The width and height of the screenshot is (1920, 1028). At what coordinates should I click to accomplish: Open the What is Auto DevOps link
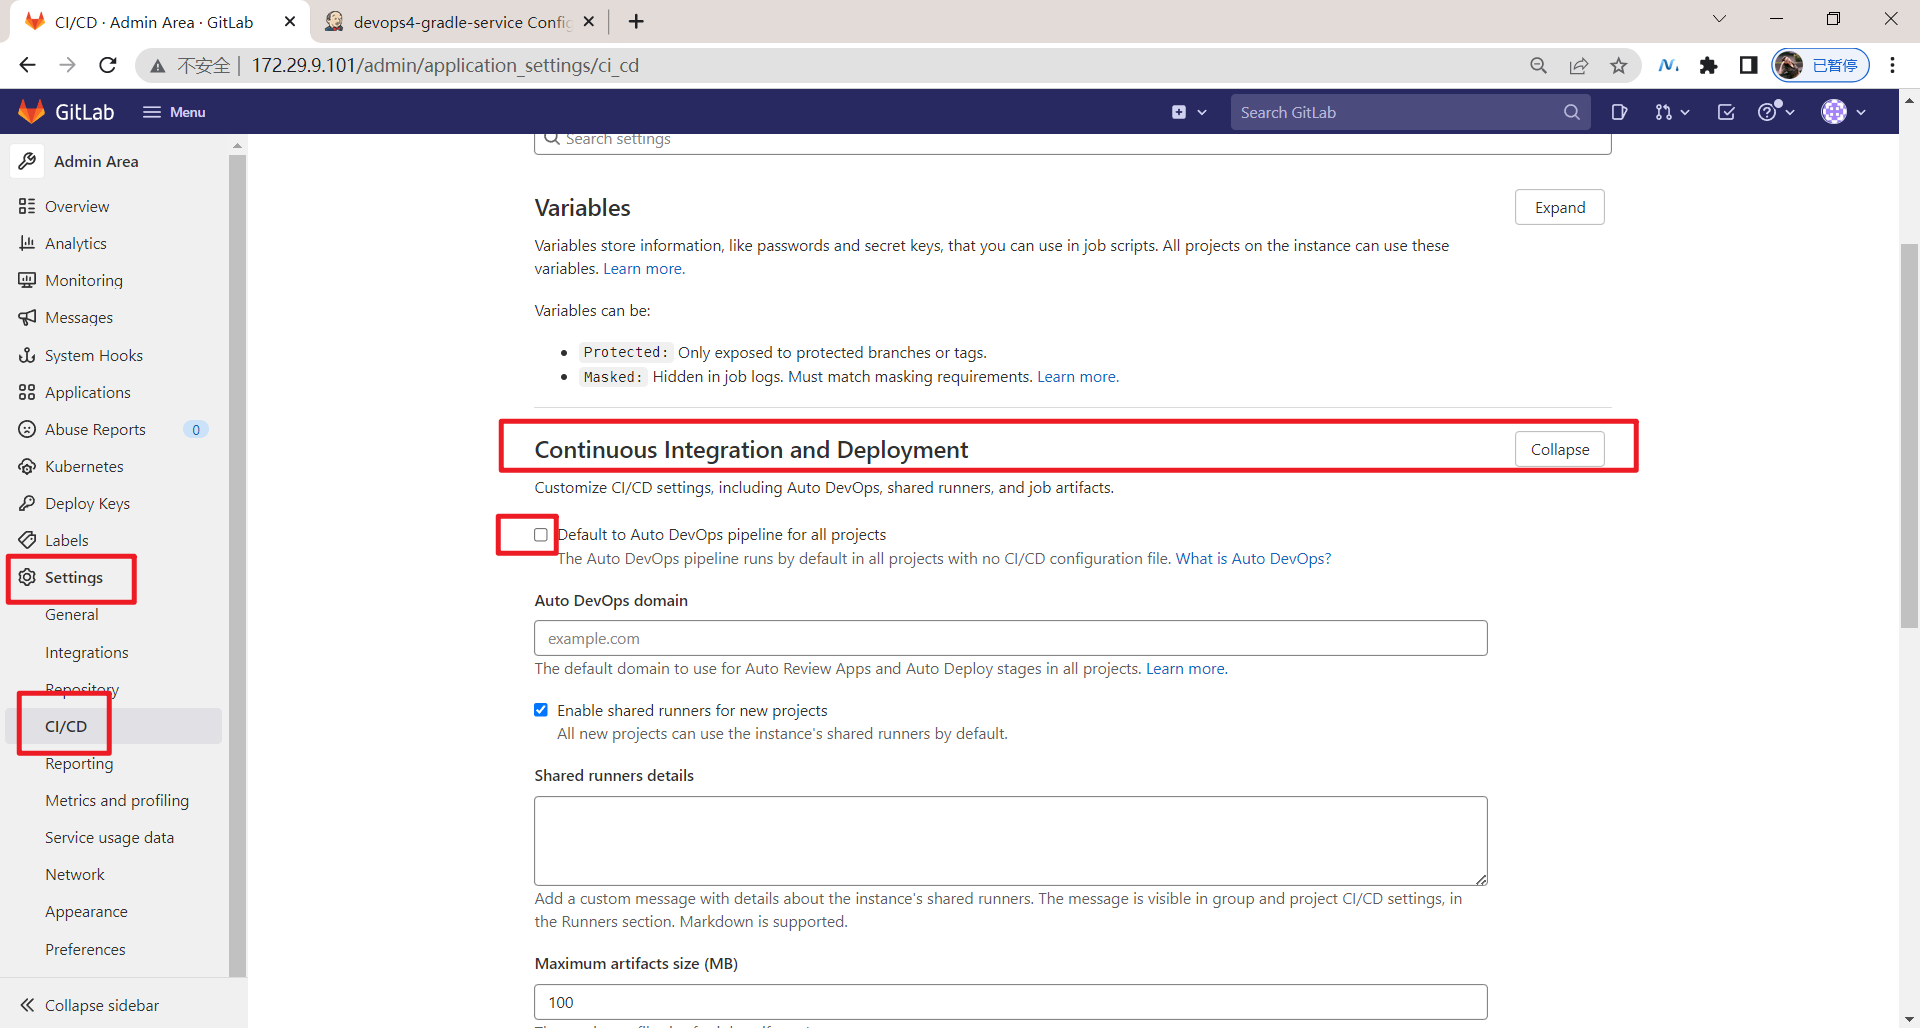click(x=1253, y=558)
